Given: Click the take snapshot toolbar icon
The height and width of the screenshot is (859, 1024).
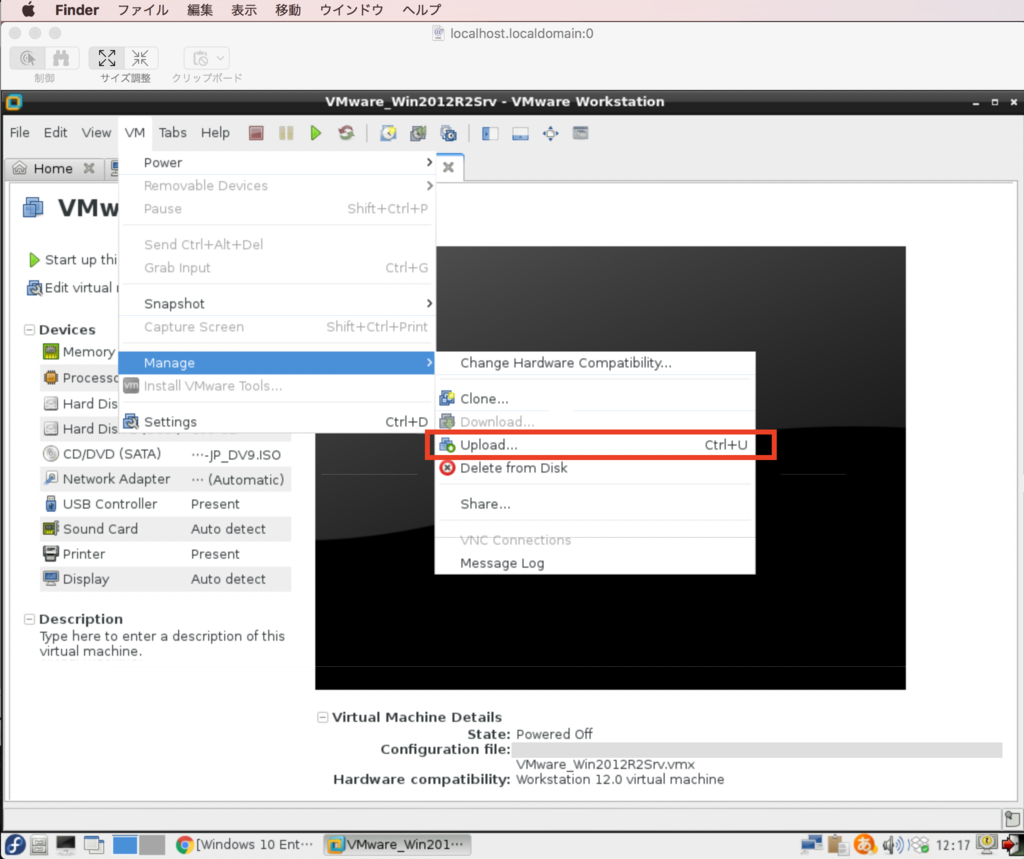Looking at the screenshot, I should click(x=388, y=133).
